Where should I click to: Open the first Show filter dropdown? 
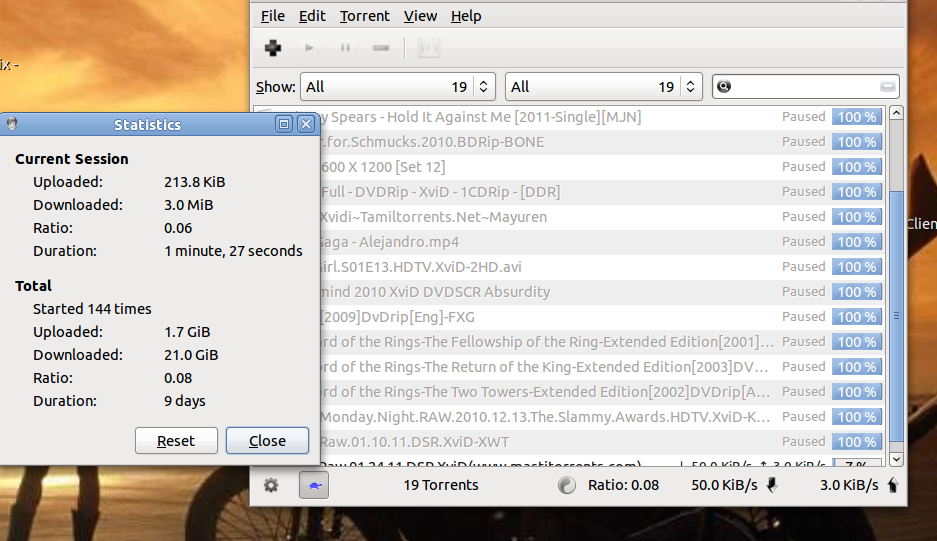pos(397,87)
